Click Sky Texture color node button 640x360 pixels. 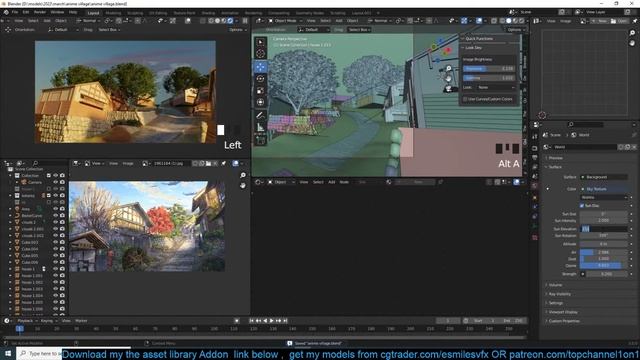pyautogui.click(x=604, y=189)
